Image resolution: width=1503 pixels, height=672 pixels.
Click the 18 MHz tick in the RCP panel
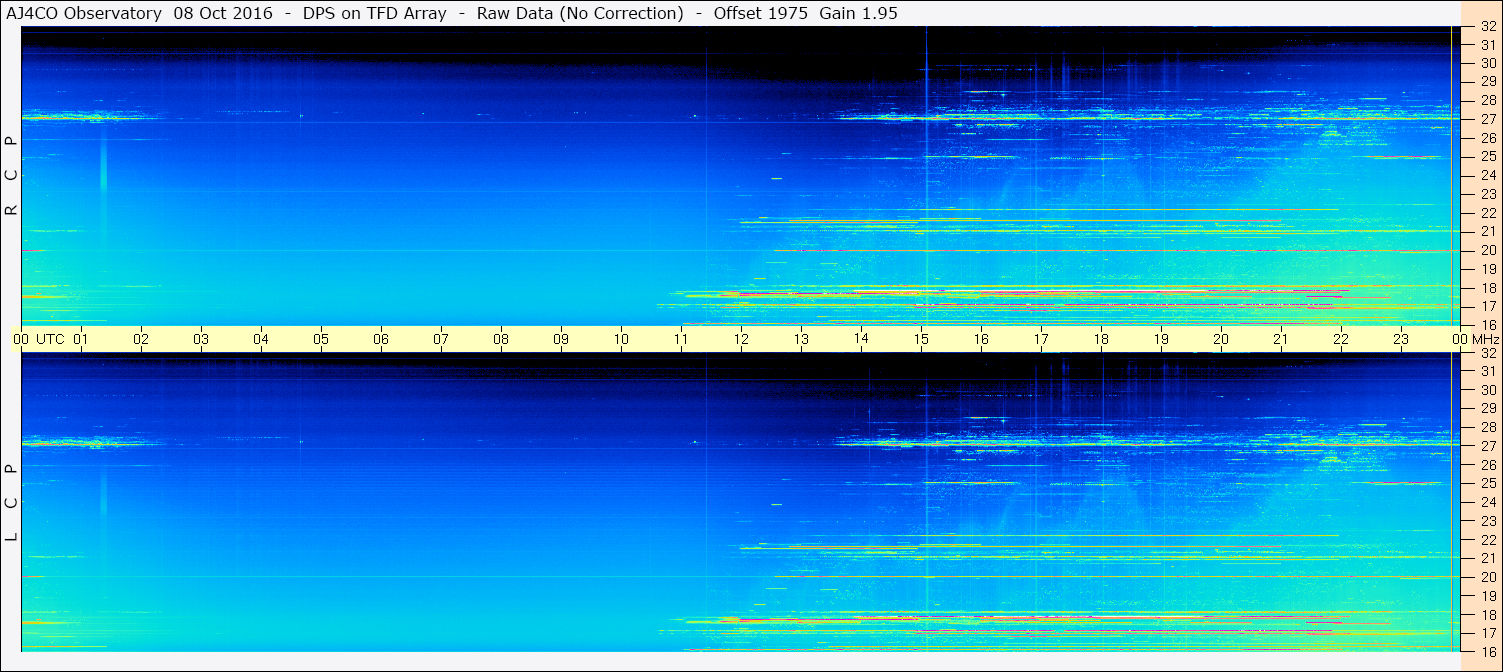click(1488, 288)
